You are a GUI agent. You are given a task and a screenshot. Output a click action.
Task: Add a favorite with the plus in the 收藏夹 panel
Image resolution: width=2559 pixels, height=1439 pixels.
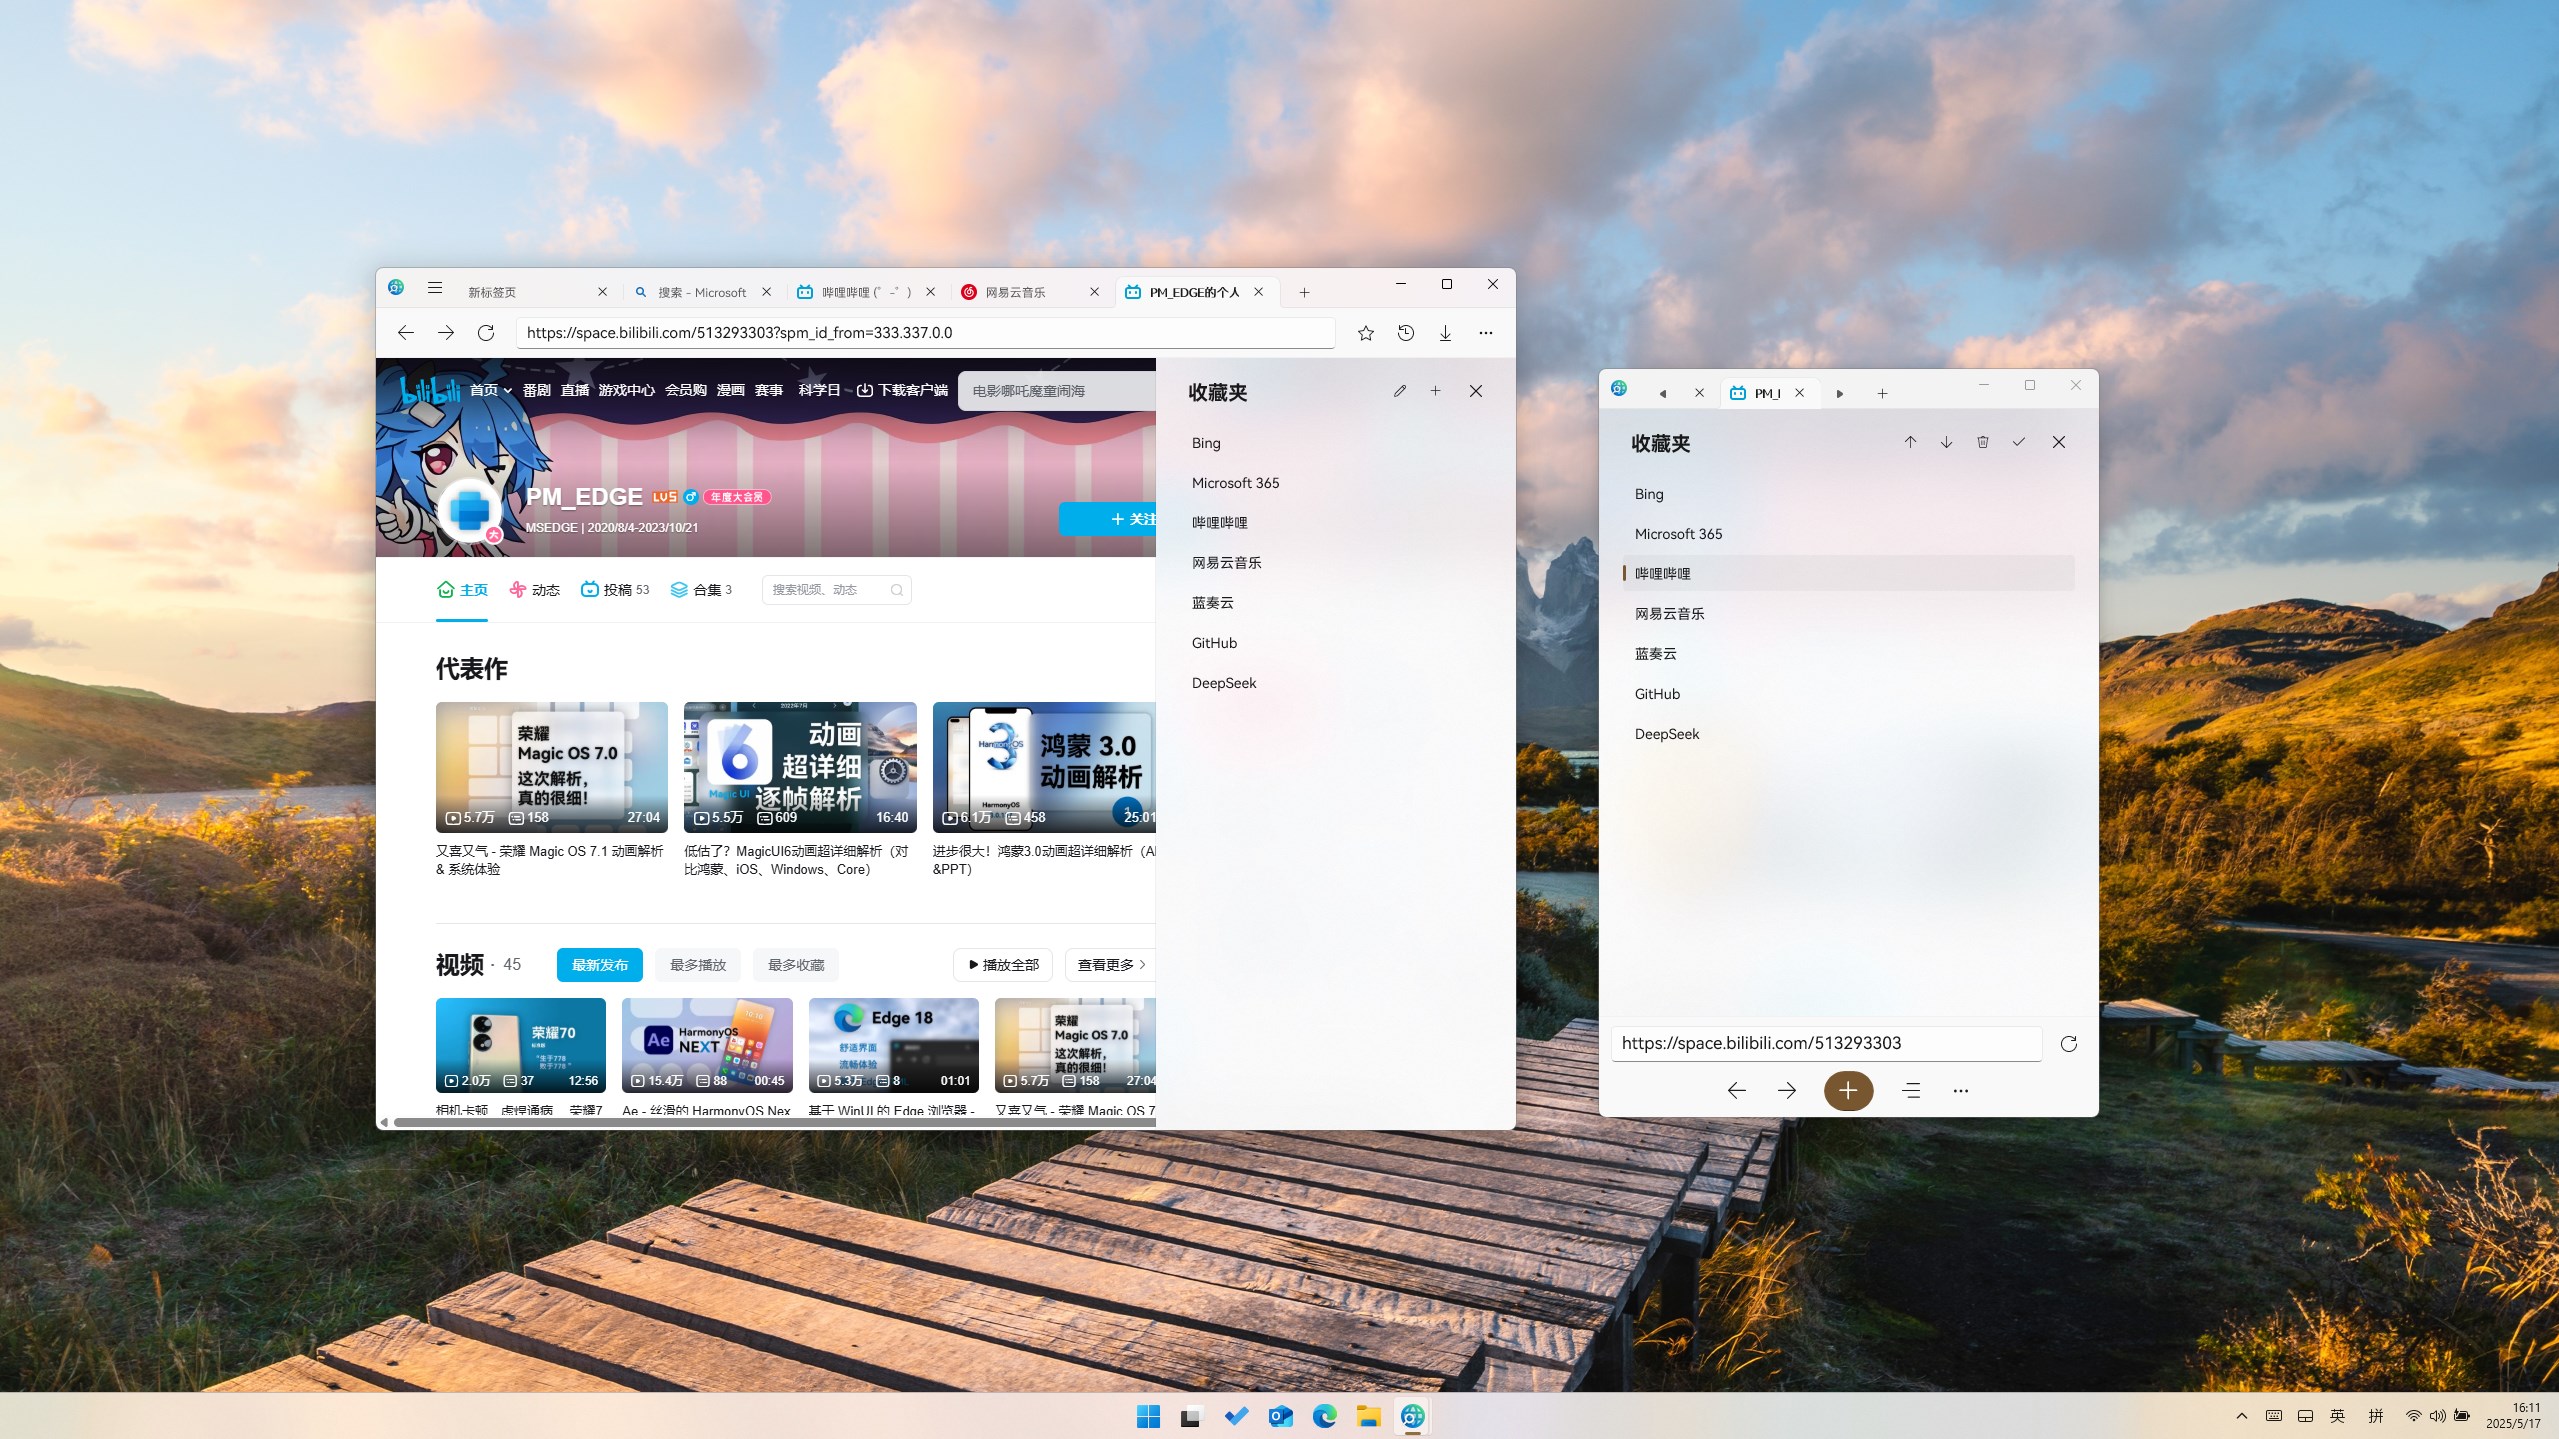point(1435,391)
